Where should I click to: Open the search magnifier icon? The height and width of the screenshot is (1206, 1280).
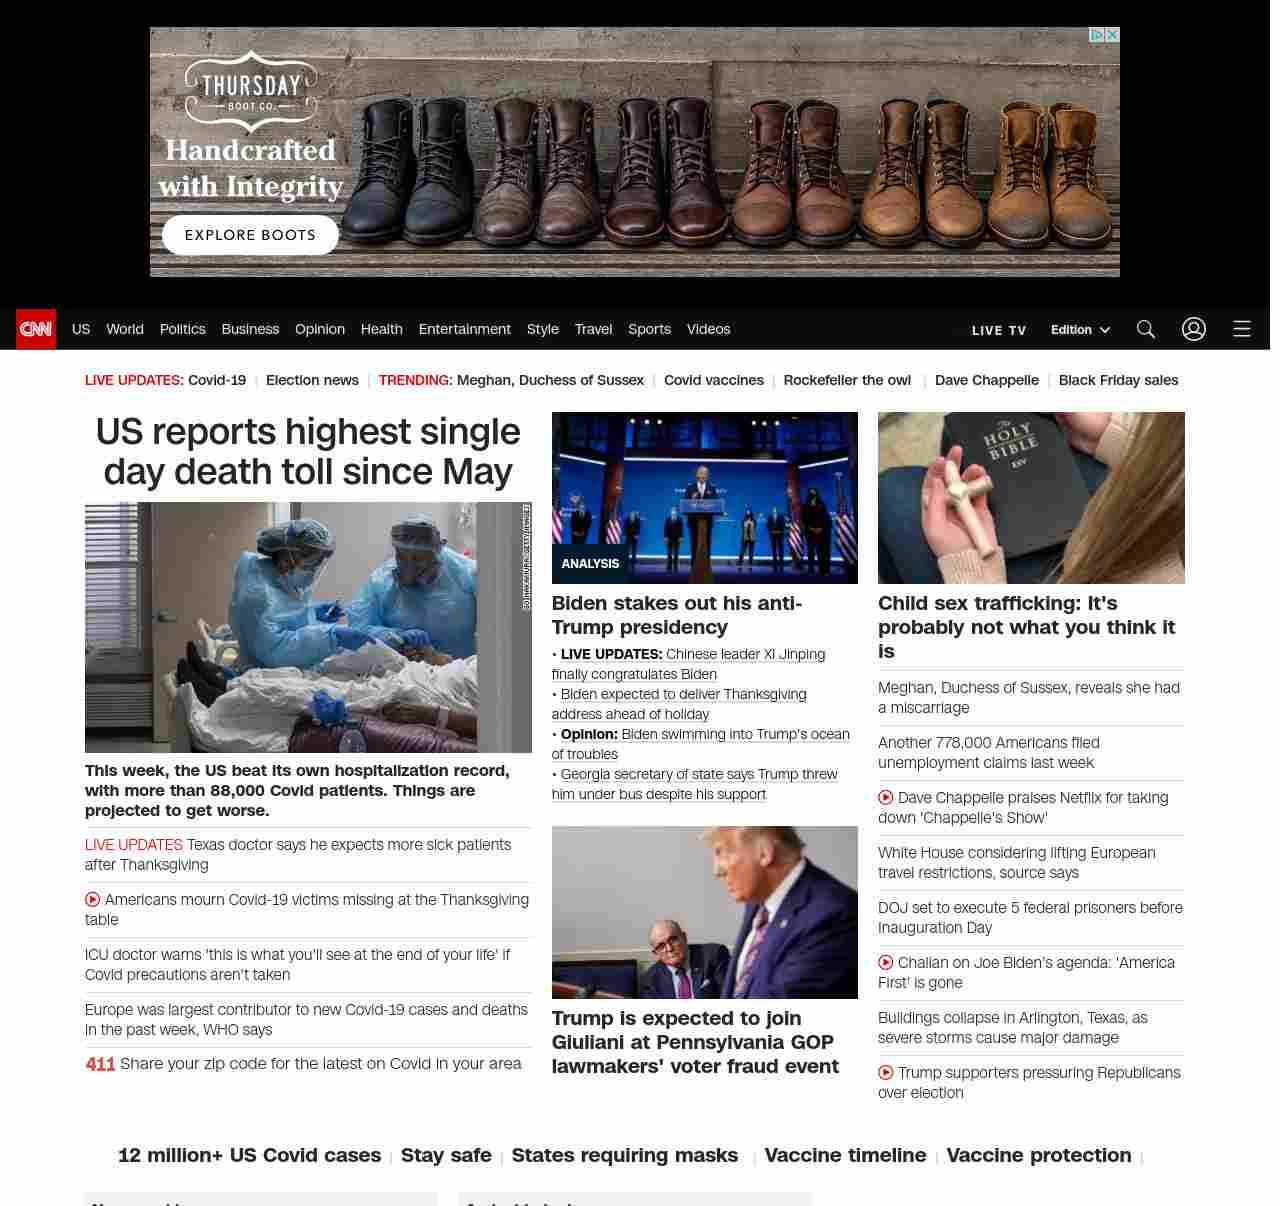[1145, 329]
